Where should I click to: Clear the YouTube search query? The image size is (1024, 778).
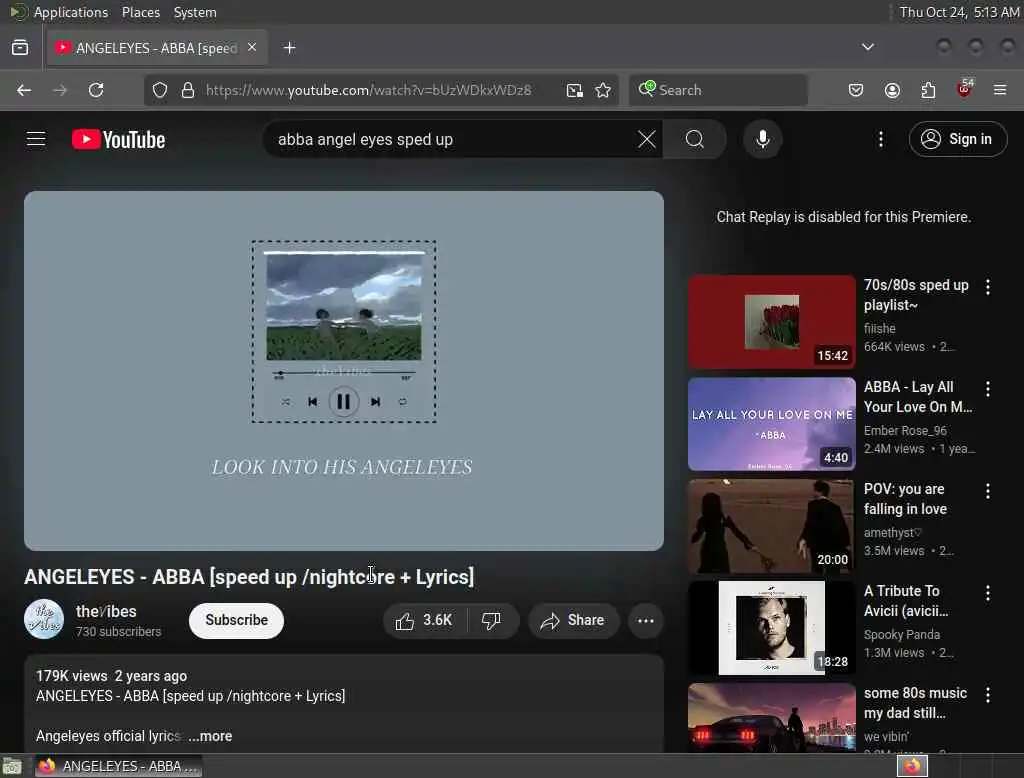647,139
